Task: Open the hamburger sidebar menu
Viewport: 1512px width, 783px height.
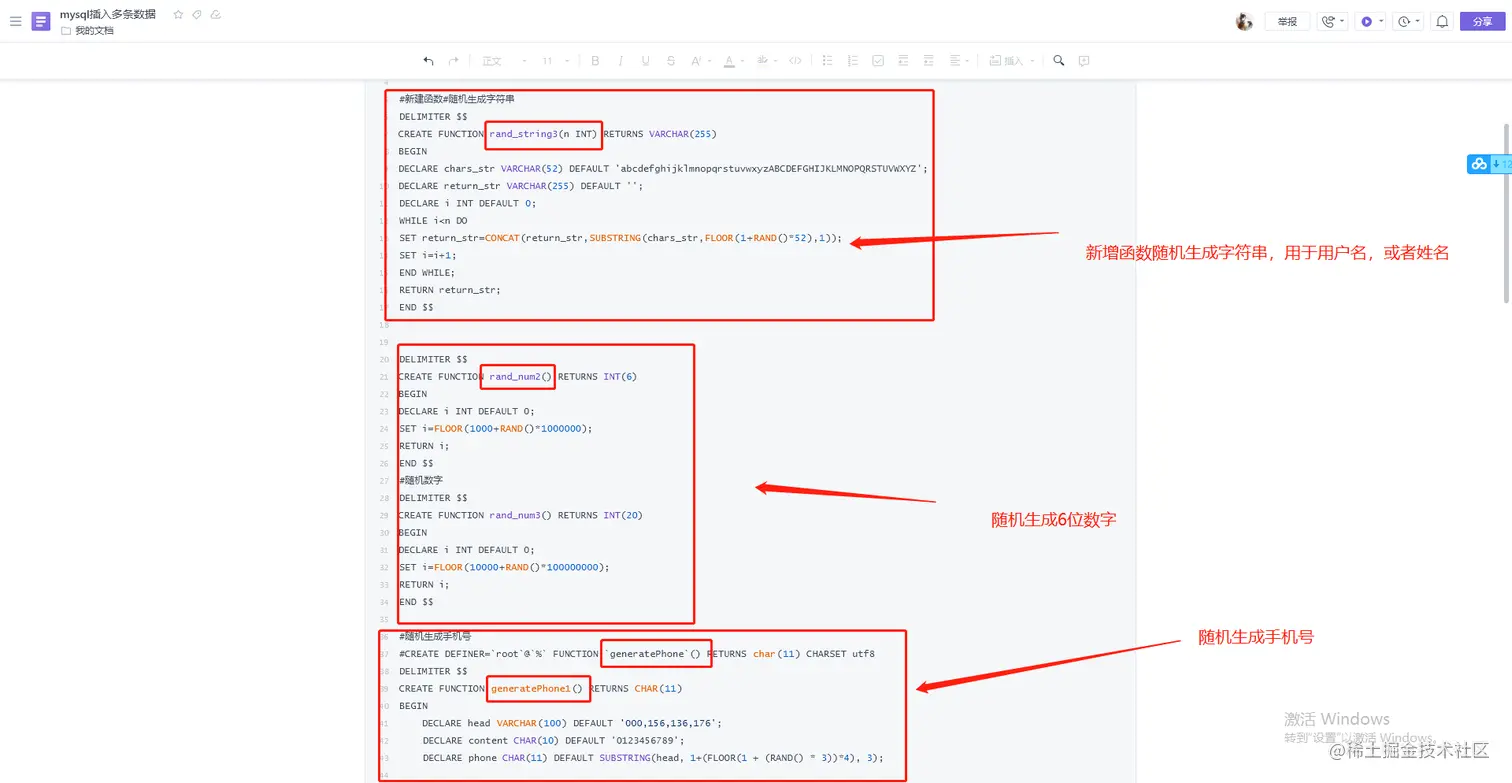Action: (15, 21)
